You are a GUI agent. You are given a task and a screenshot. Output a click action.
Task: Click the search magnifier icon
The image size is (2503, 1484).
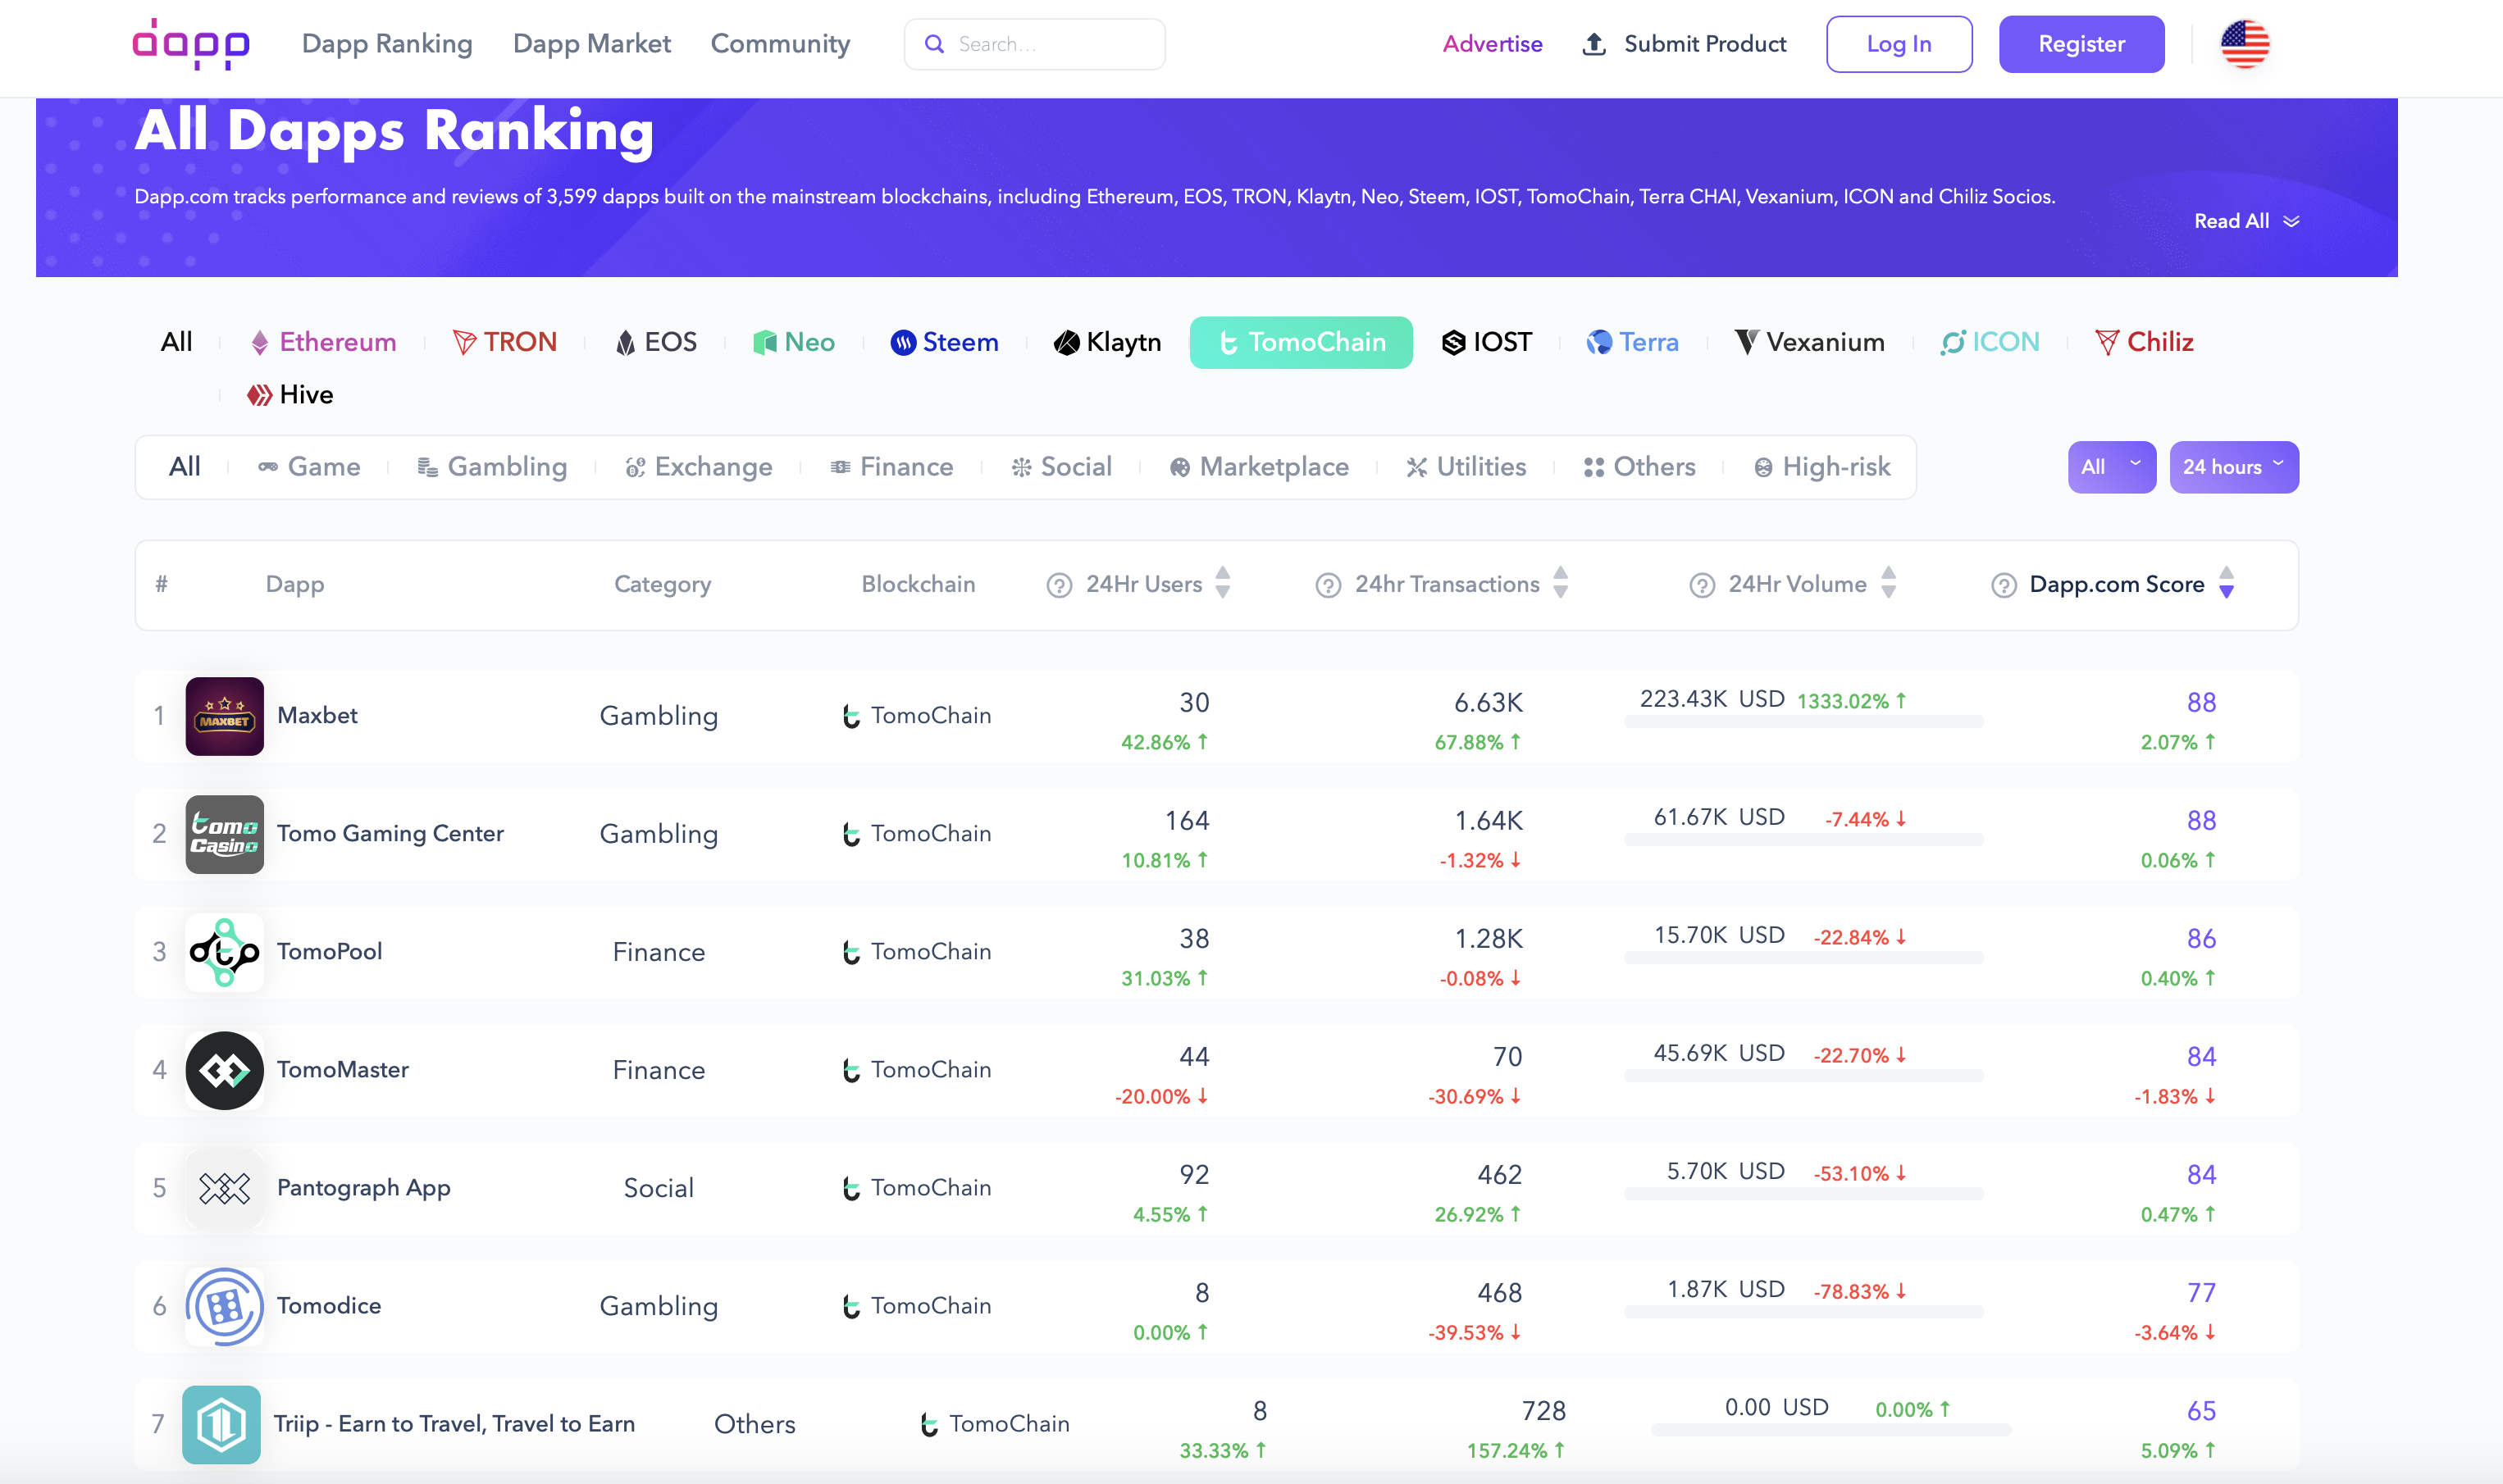(x=934, y=44)
